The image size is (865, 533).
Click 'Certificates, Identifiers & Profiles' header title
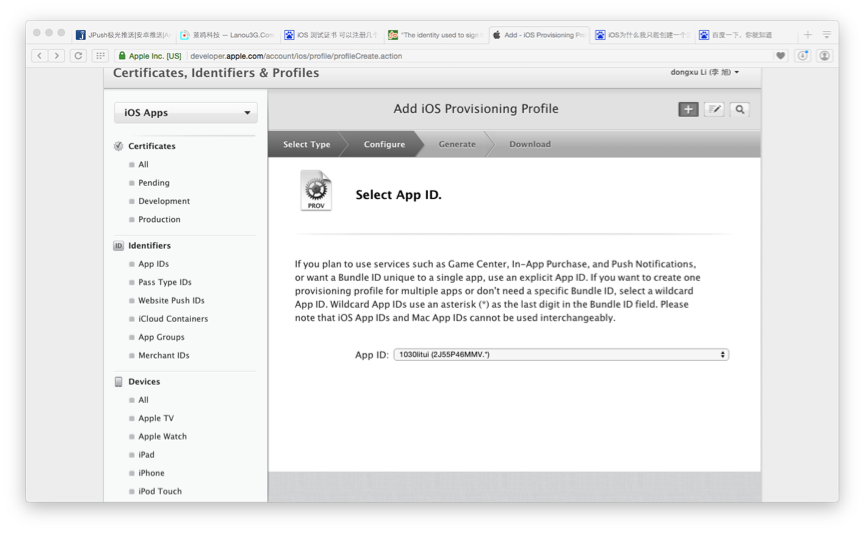click(x=216, y=73)
